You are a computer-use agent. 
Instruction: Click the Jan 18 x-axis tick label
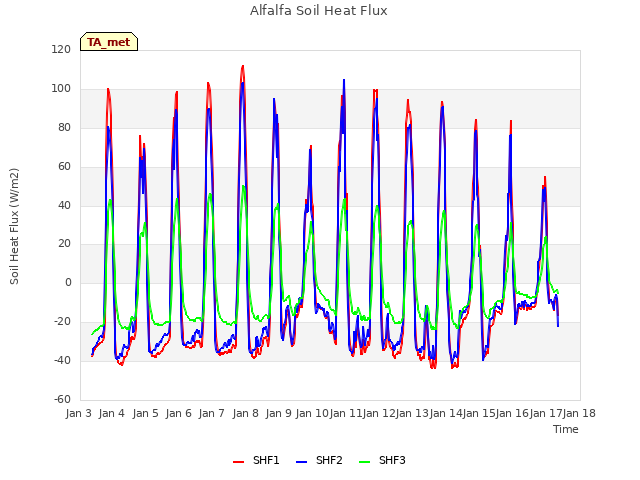579,413
